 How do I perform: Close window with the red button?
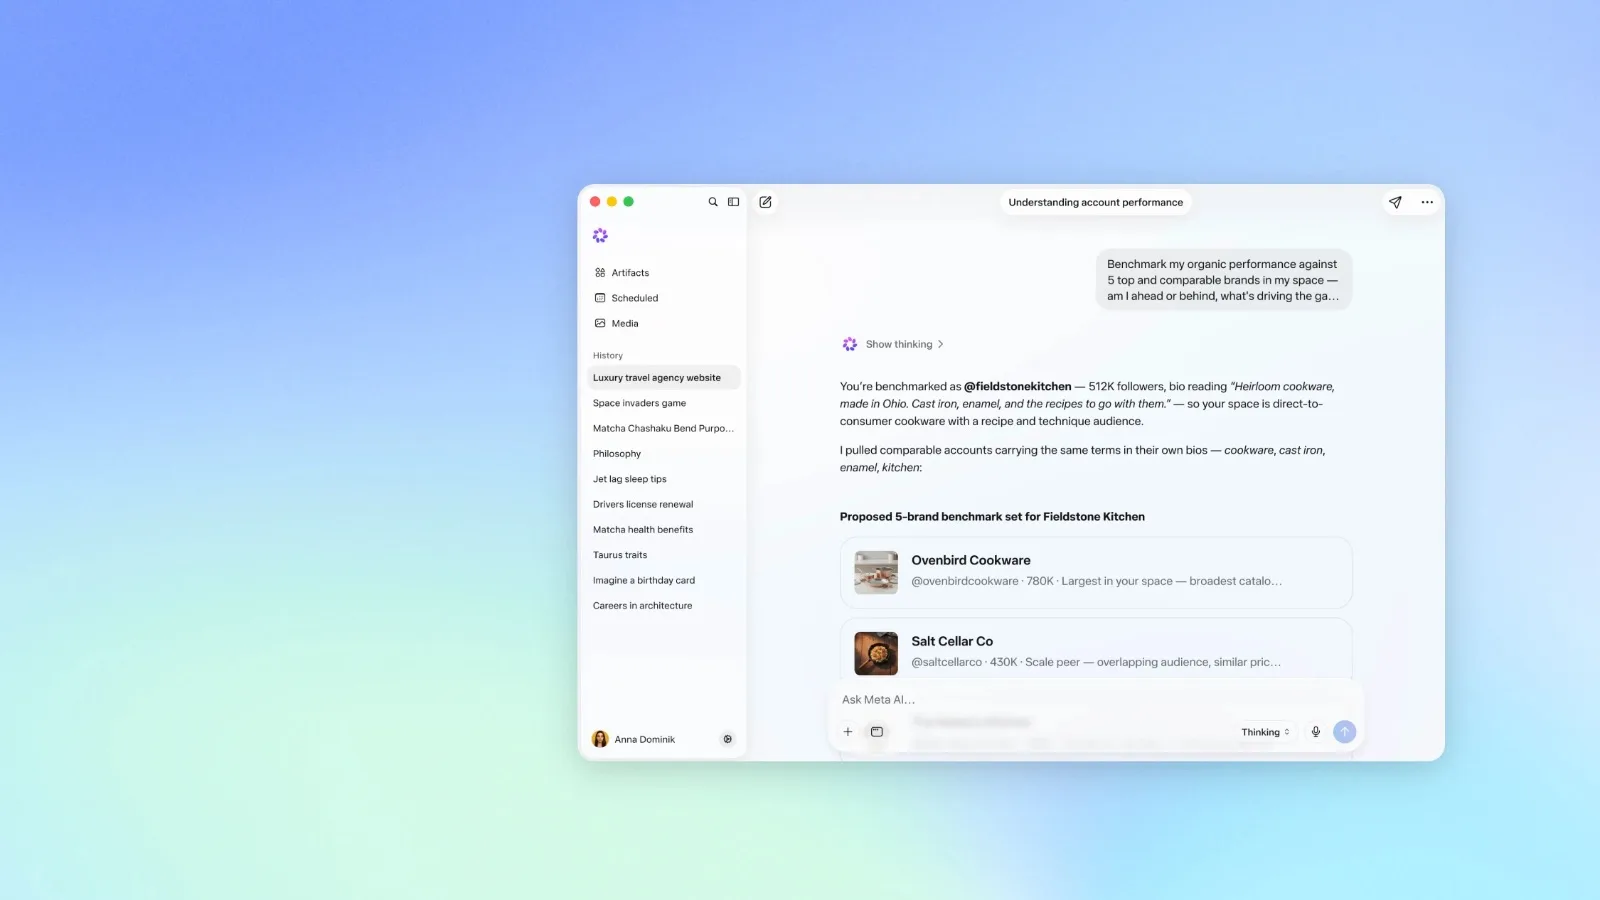595,202
